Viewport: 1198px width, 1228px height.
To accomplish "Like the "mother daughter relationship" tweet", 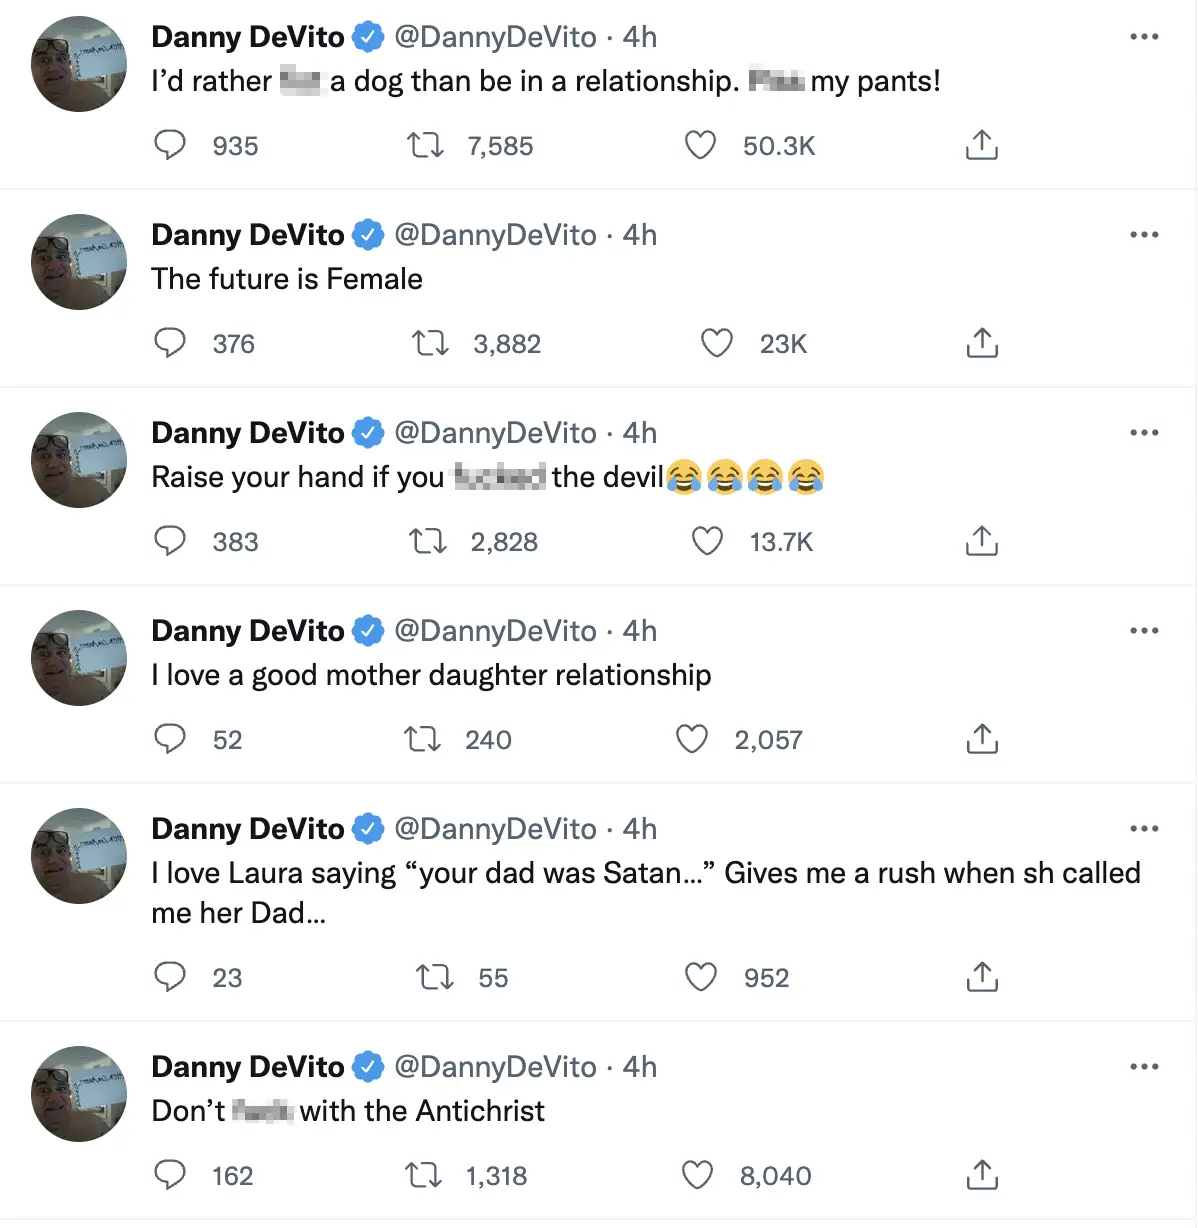I will click(x=692, y=740).
